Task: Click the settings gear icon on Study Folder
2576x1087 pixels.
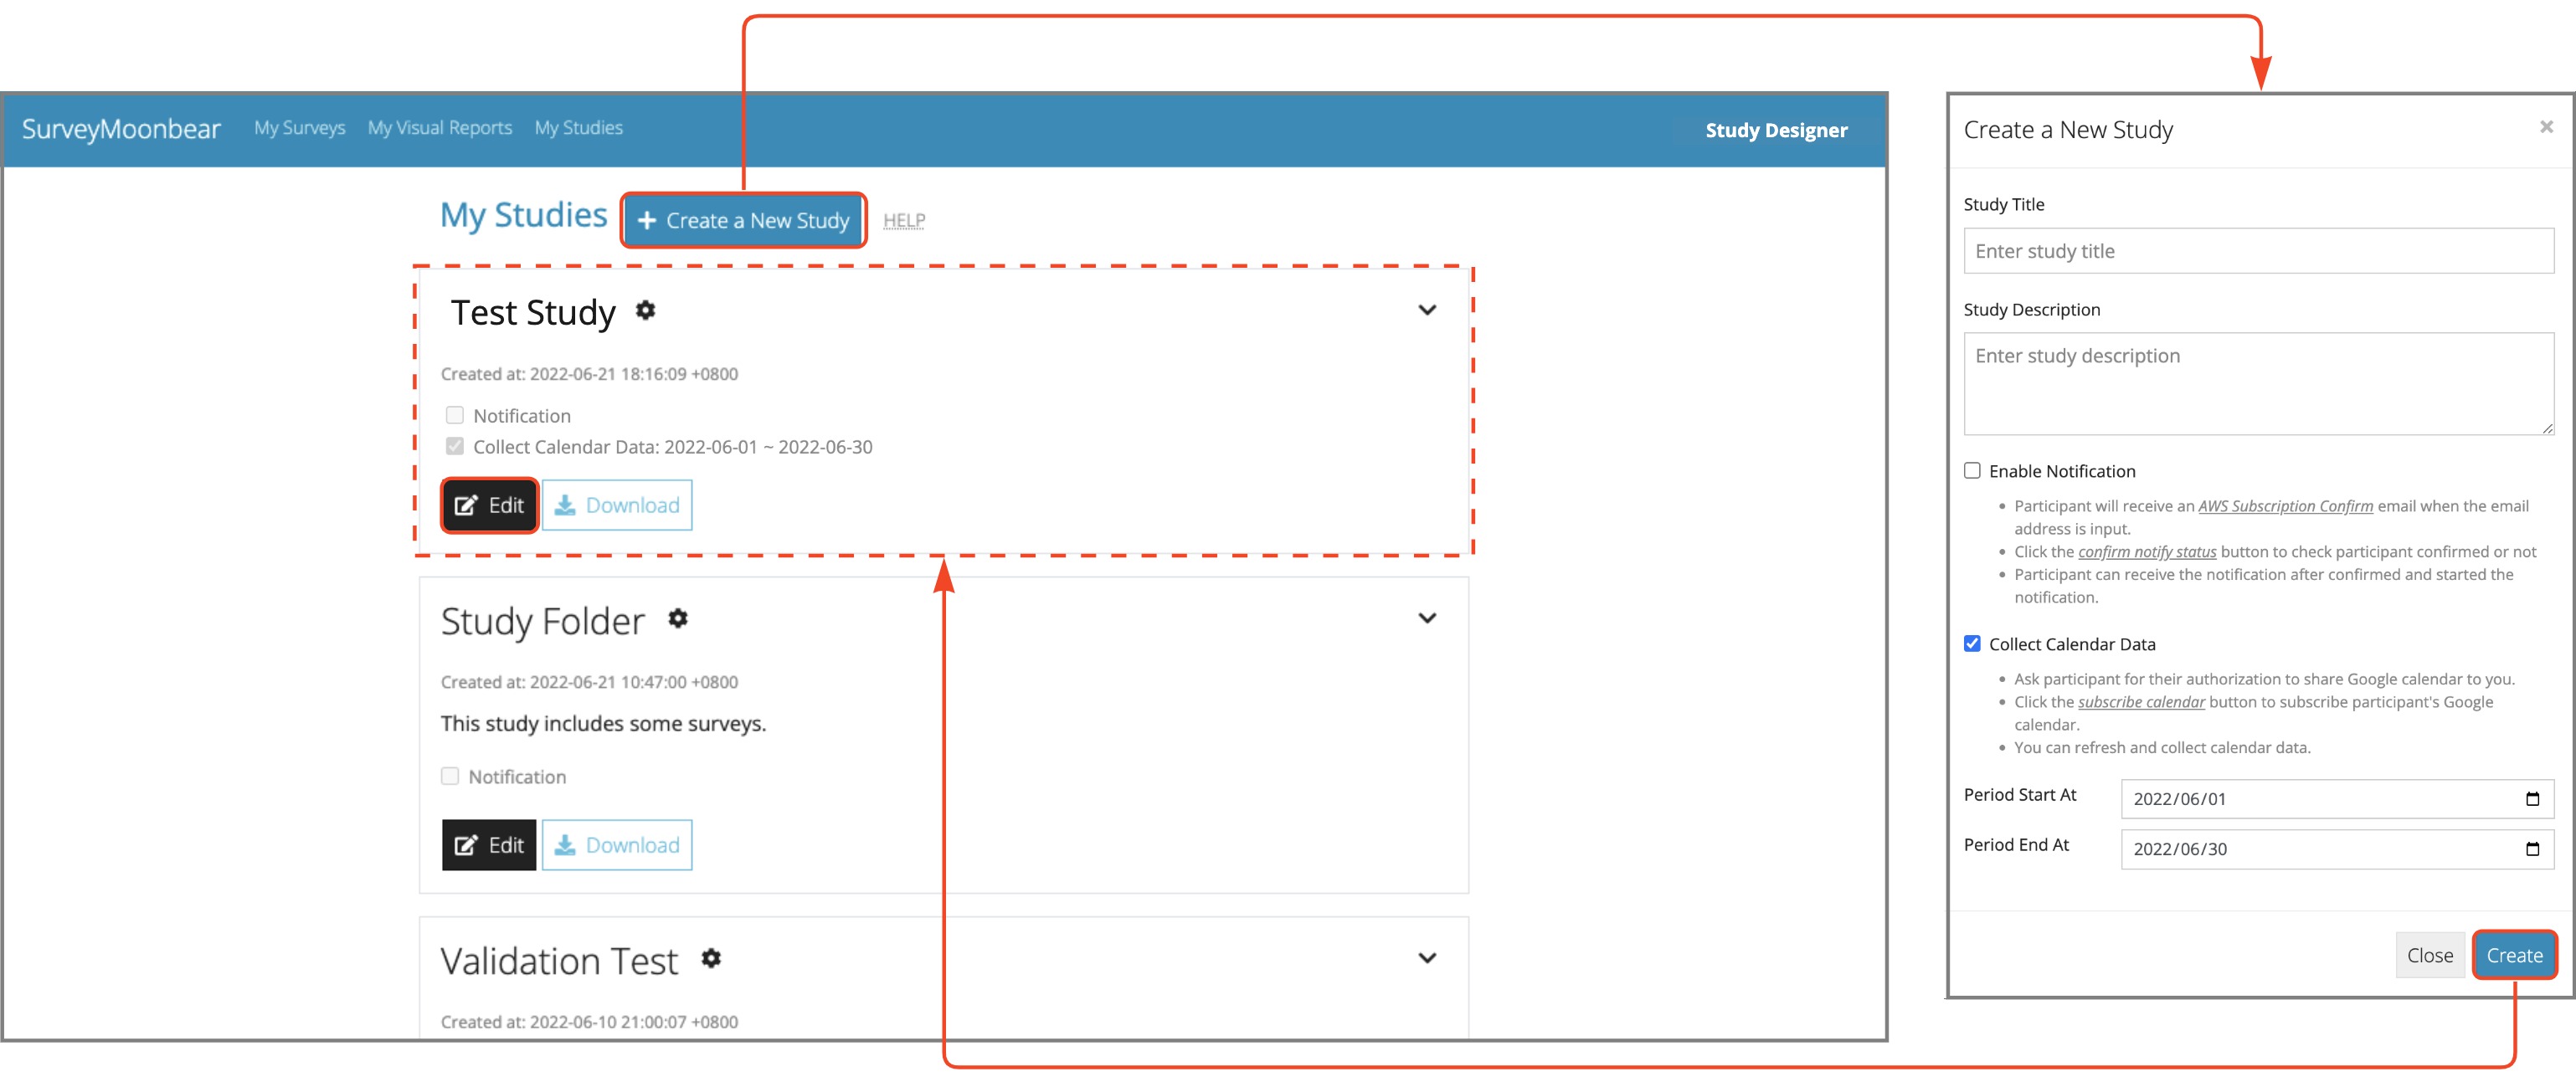Action: coord(676,621)
